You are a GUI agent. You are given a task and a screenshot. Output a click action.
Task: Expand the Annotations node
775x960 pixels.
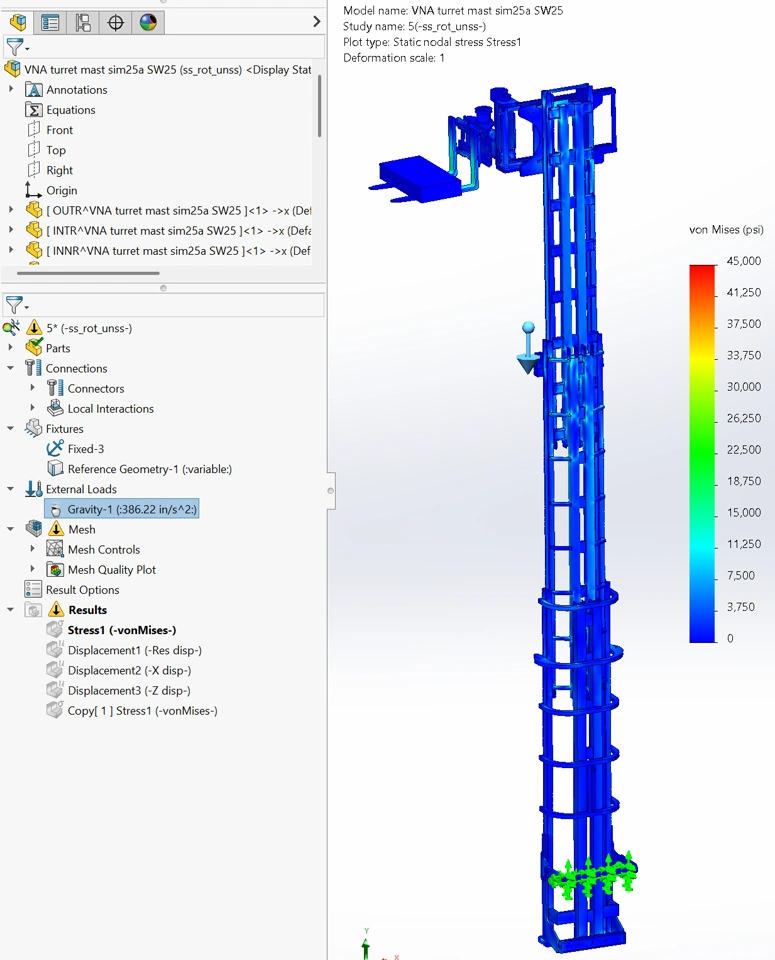tap(11, 89)
